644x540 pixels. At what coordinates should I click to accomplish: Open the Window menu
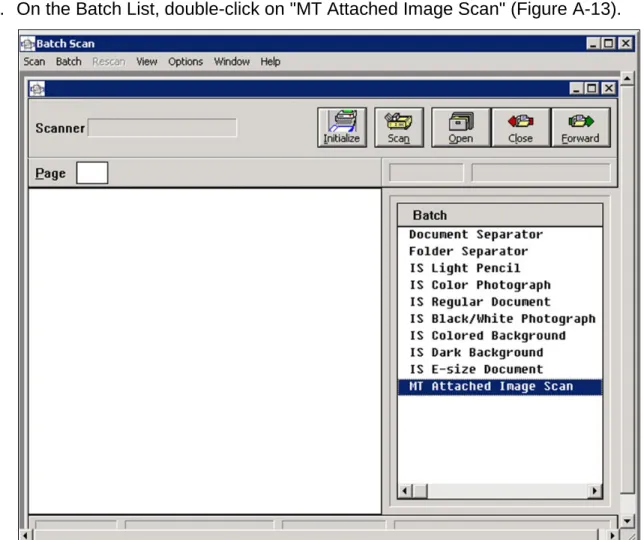232,62
